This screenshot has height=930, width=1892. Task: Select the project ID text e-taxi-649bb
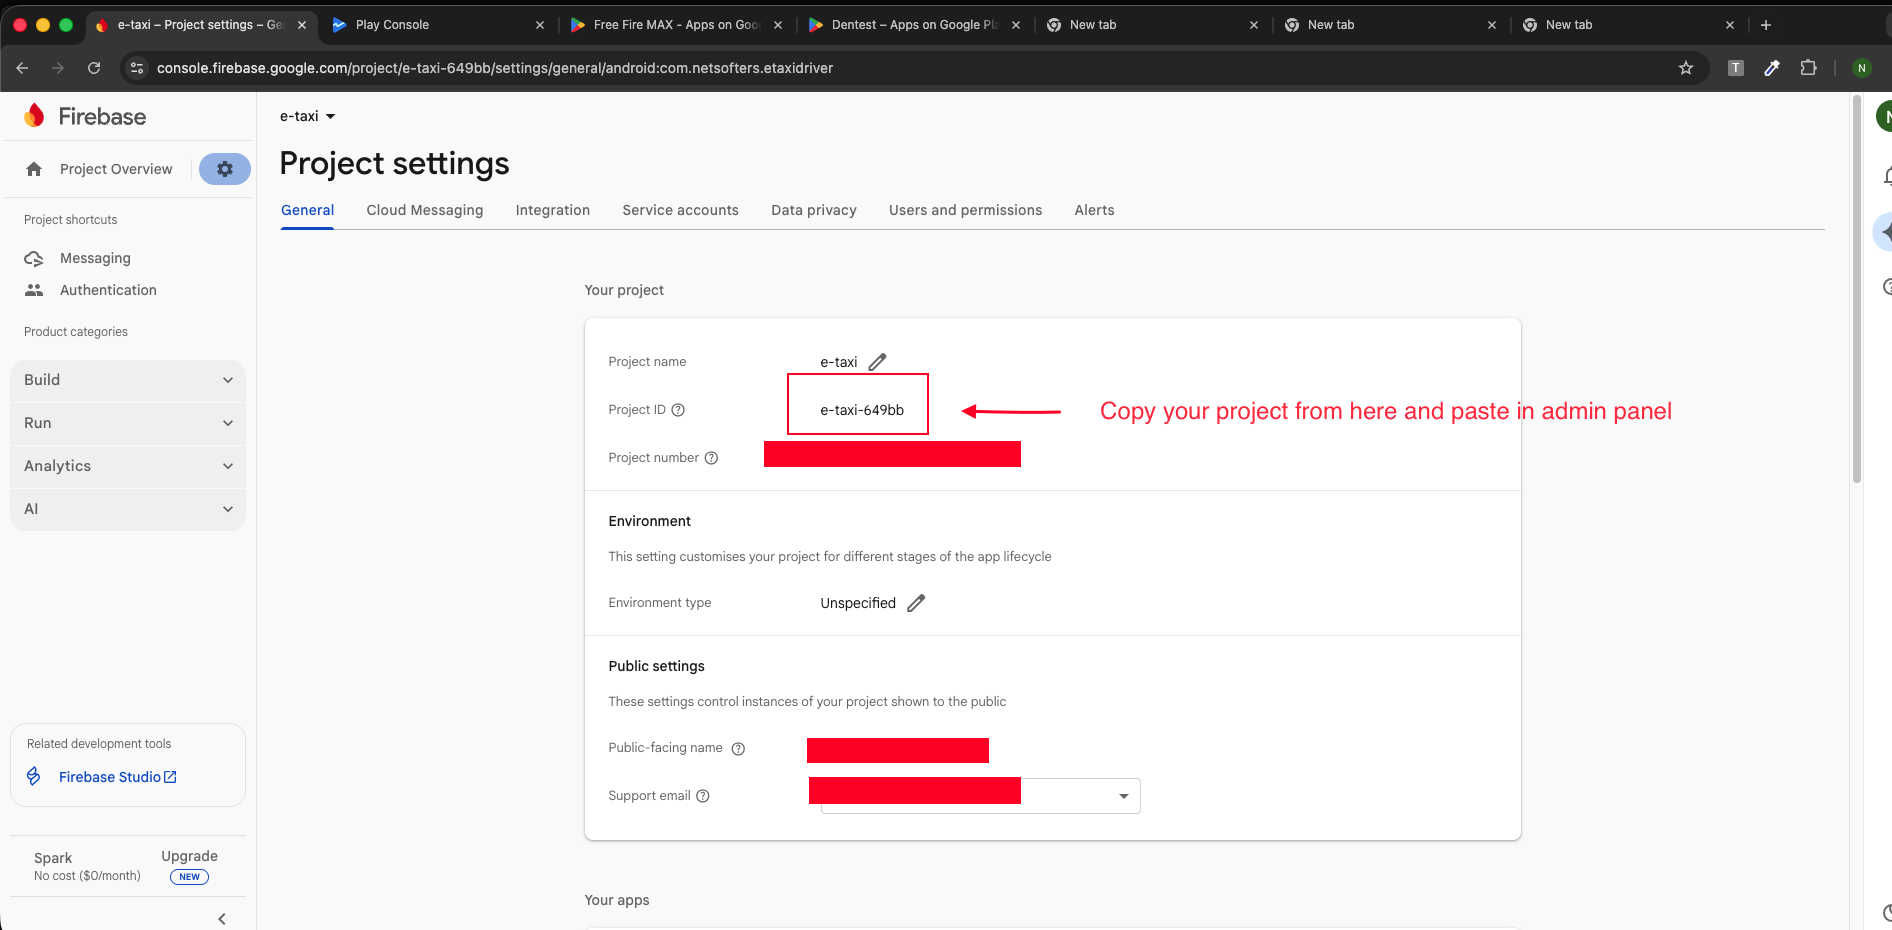pos(862,410)
